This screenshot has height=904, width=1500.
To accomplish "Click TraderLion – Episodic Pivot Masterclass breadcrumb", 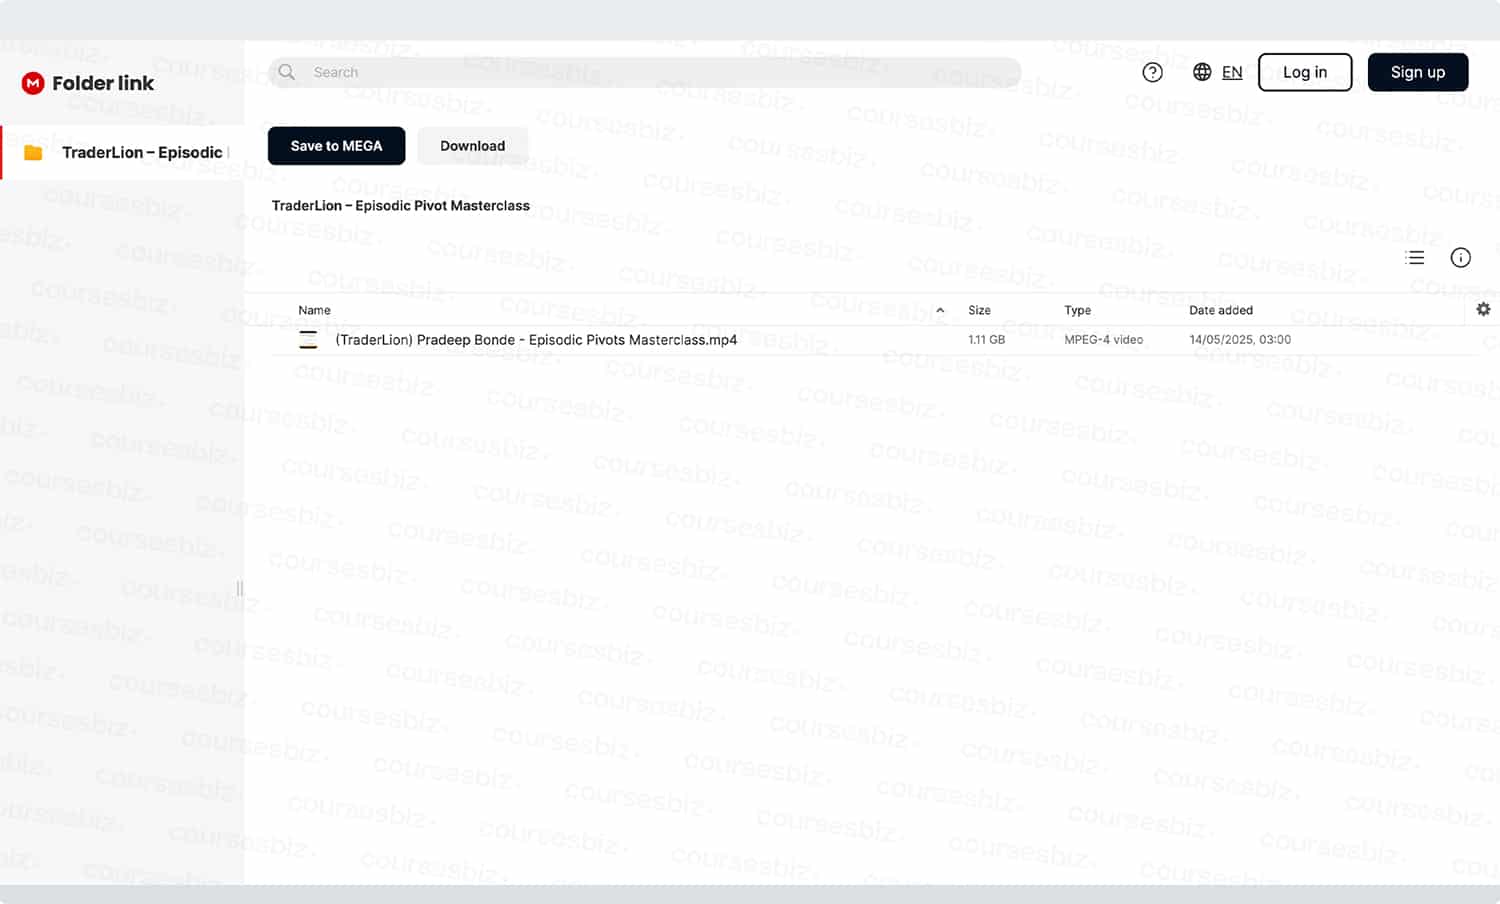I will 401,206.
